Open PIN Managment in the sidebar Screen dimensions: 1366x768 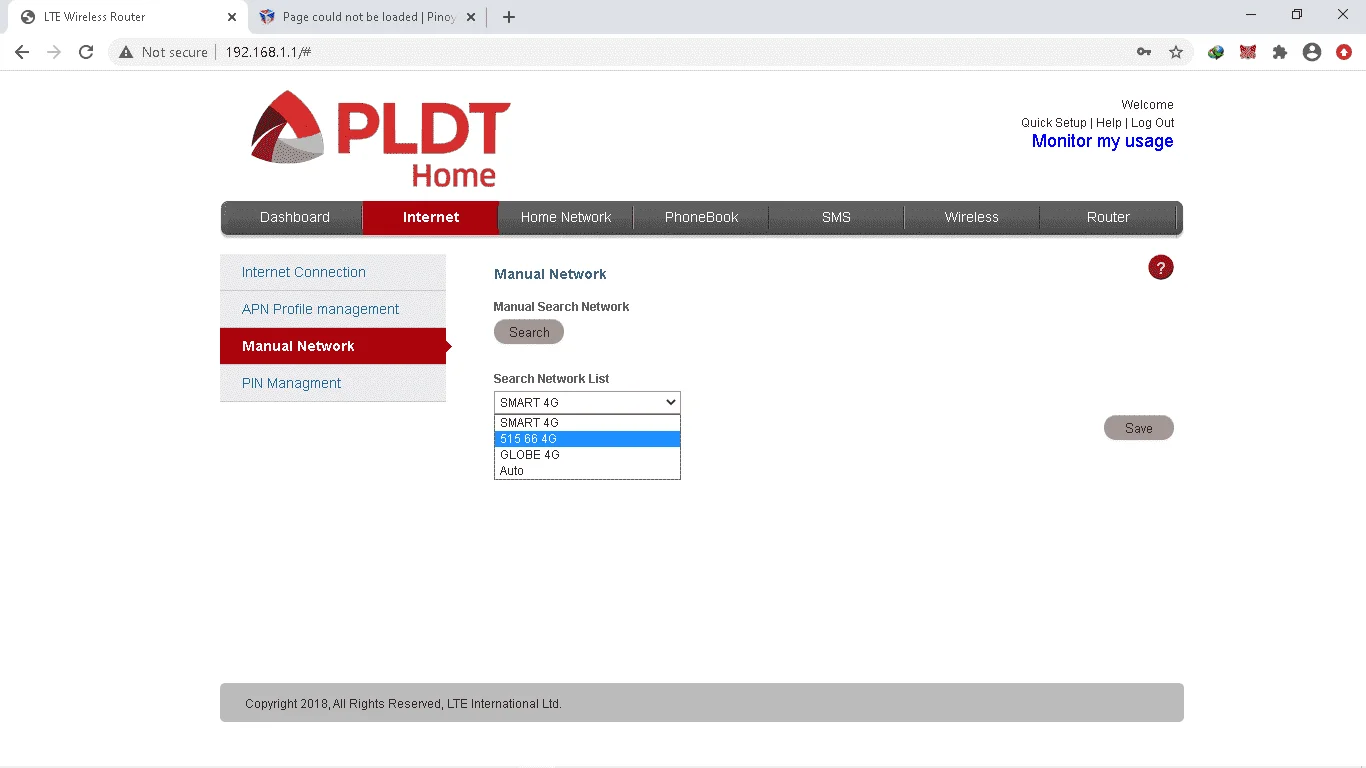pos(333,383)
